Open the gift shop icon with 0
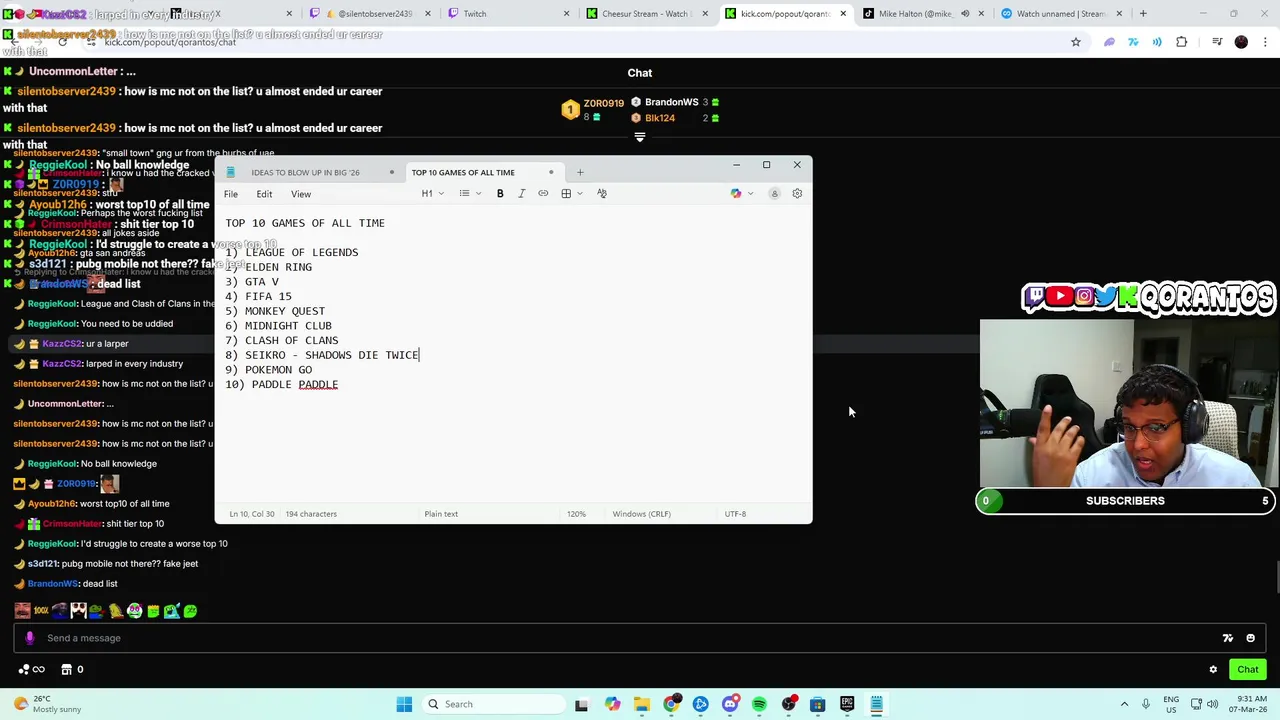 tap(72, 669)
